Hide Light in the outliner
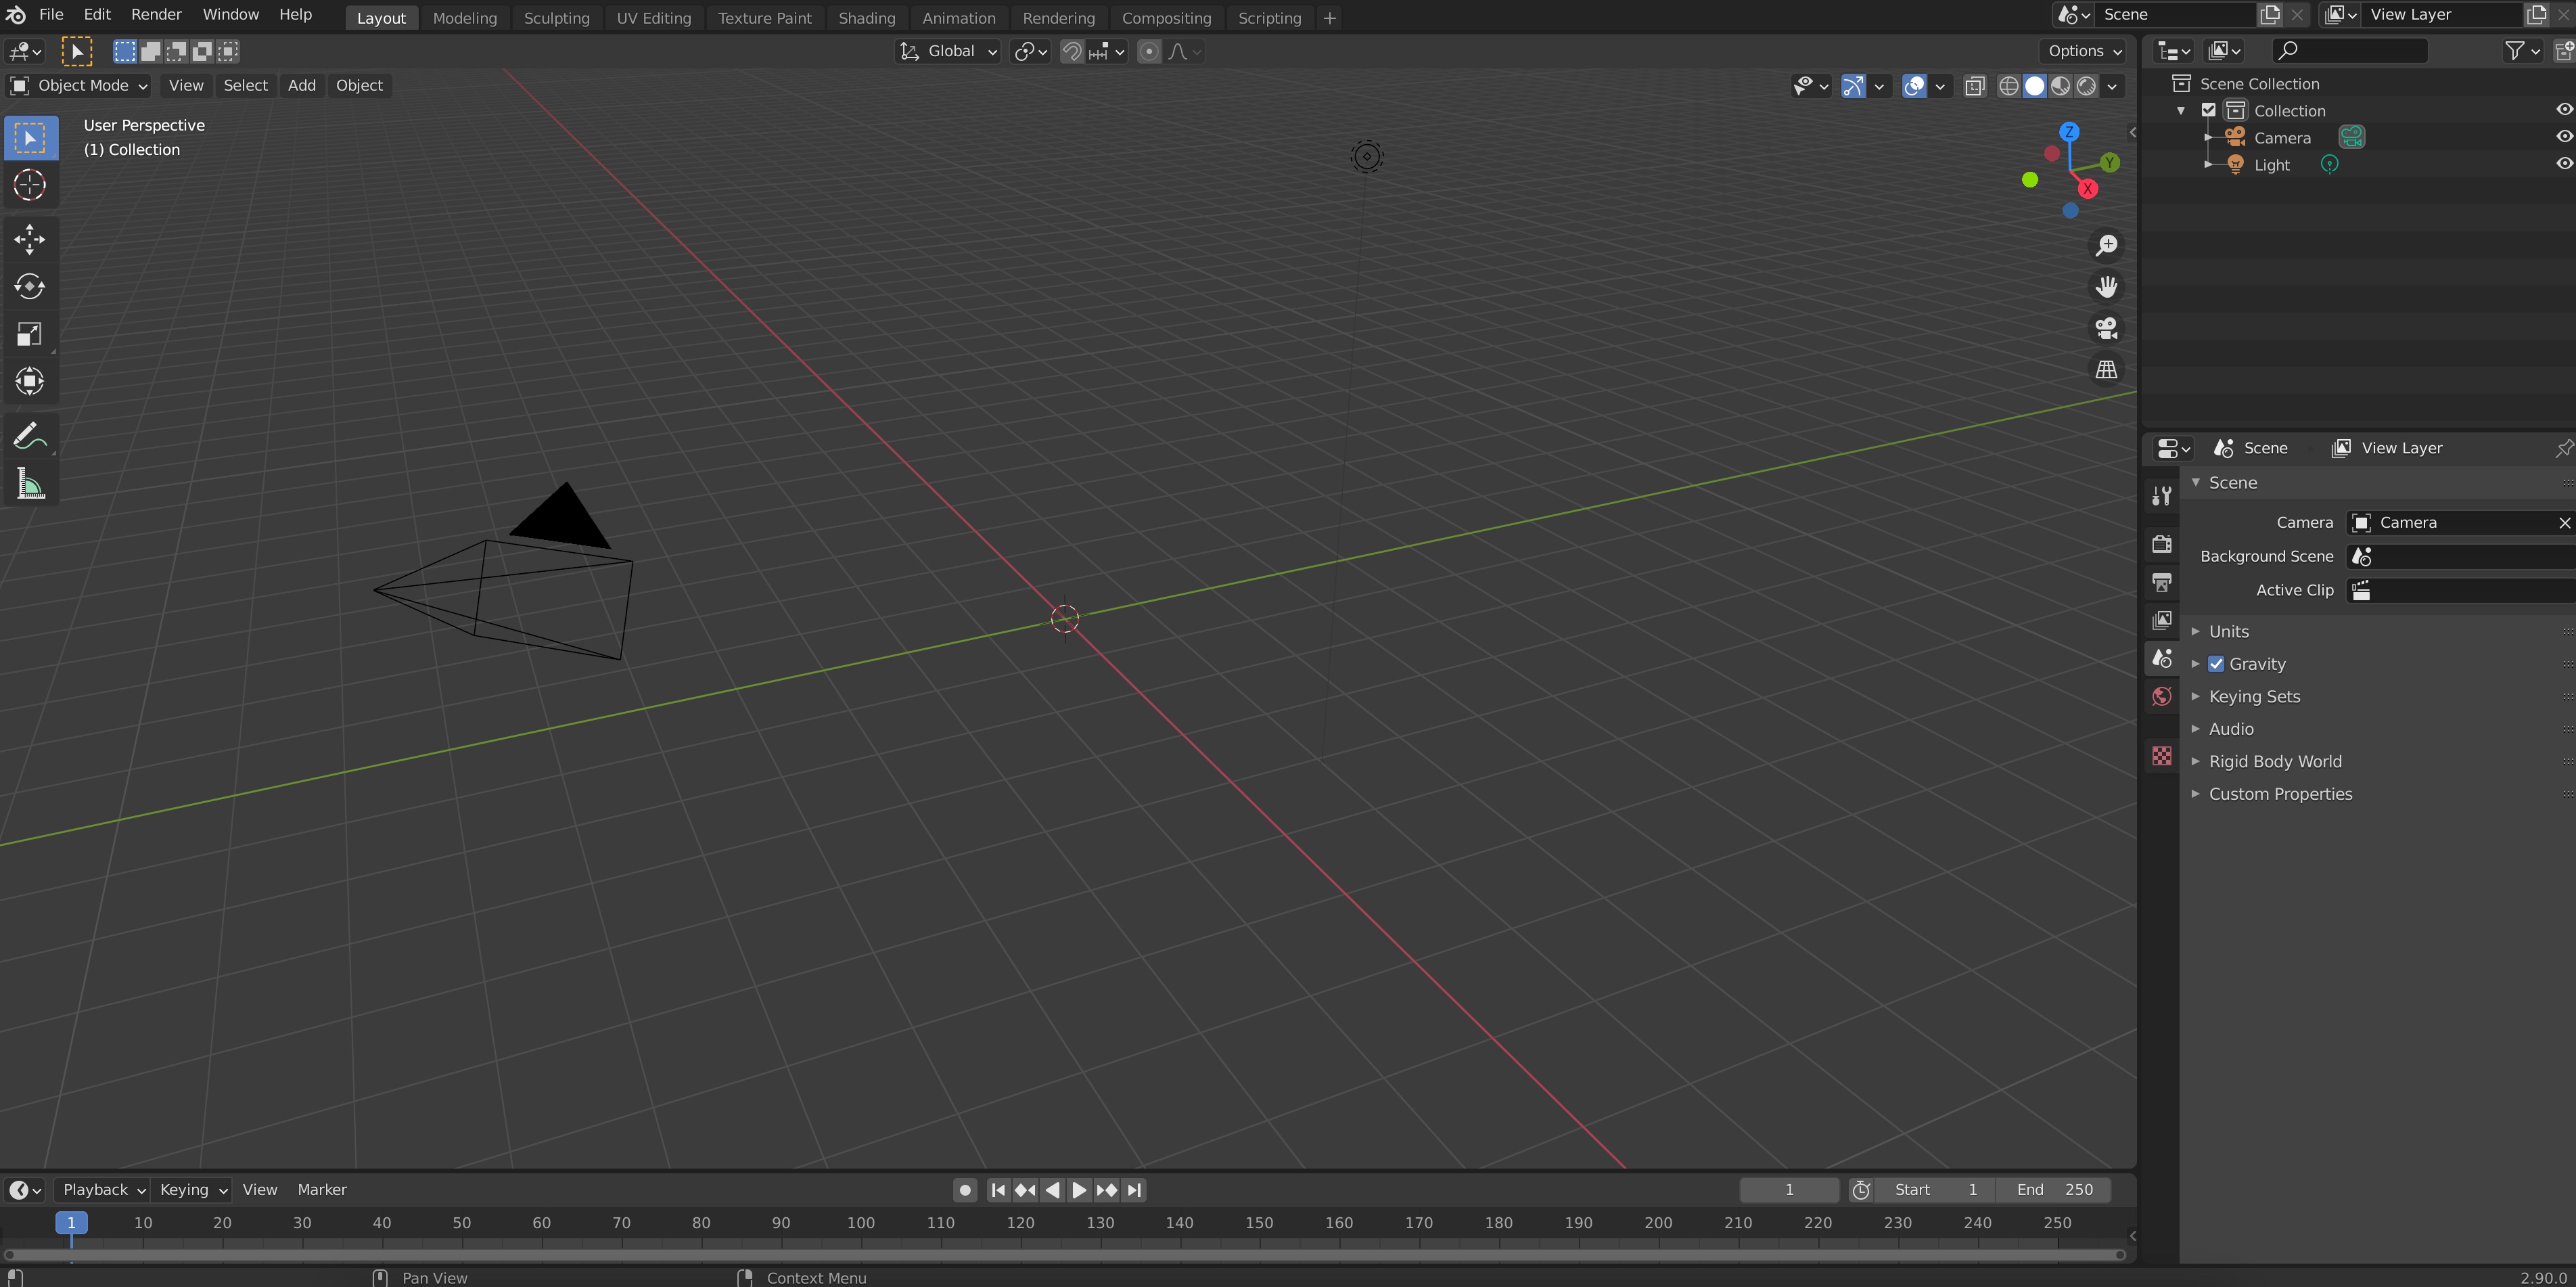The width and height of the screenshot is (2576, 1287). [2564, 164]
